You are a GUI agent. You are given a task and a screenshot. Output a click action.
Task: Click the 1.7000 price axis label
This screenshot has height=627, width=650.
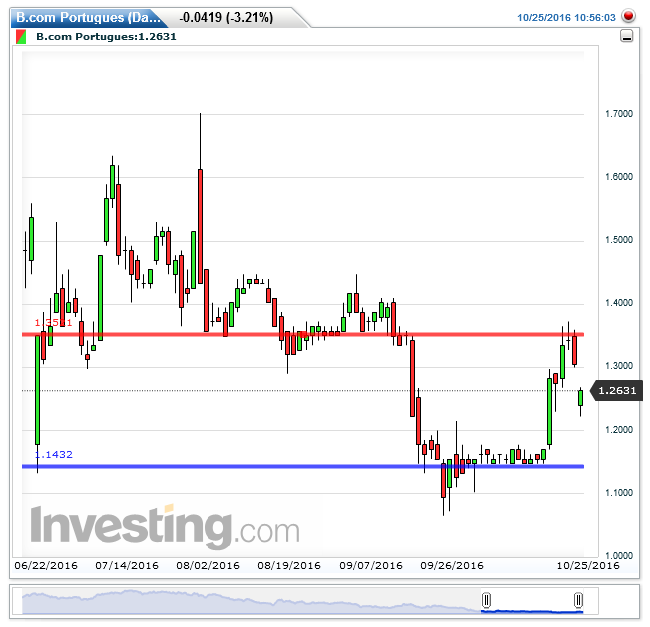coord(619,114)
